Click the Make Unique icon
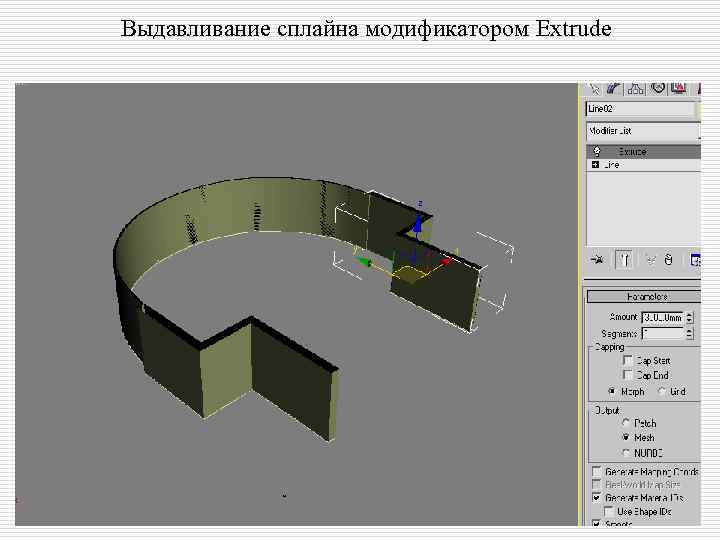 (x=650, y=260)
